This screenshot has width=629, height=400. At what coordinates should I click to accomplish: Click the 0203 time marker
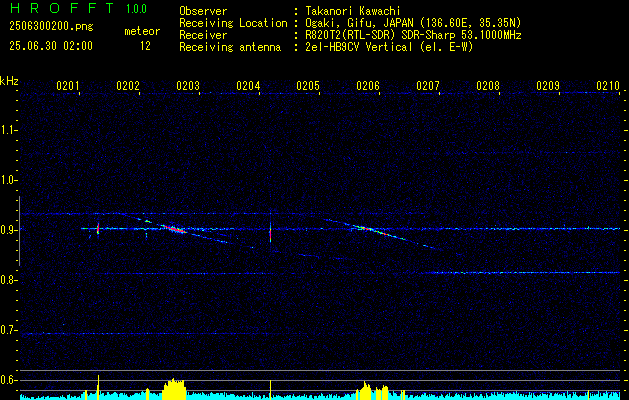(188, 86)
